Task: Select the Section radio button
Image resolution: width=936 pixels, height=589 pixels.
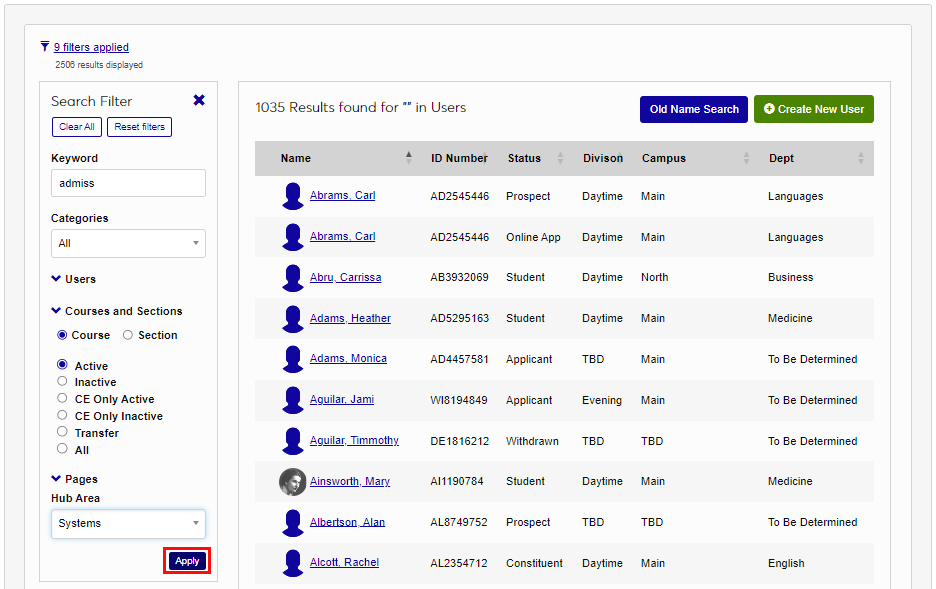Action: [x=128, y=335]
